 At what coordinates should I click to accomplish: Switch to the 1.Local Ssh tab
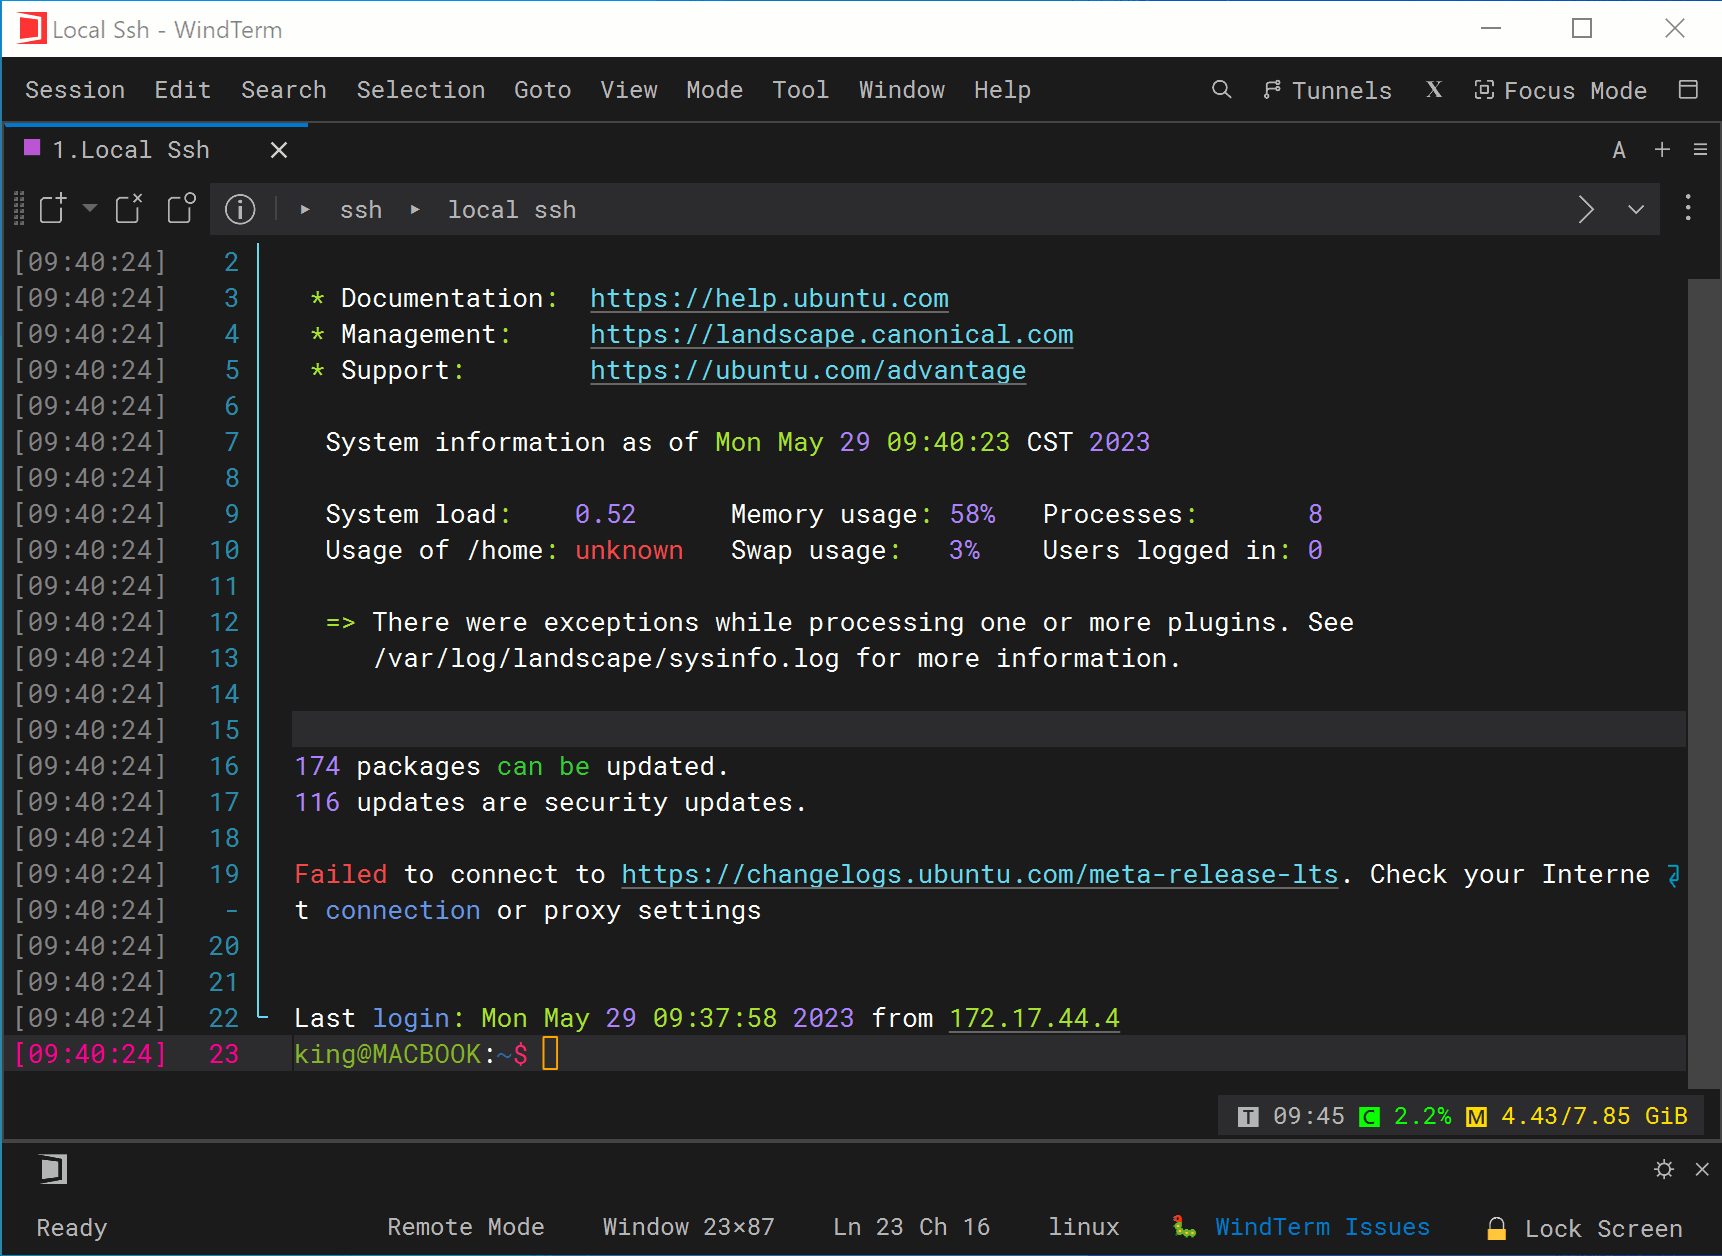pos(130,149)
